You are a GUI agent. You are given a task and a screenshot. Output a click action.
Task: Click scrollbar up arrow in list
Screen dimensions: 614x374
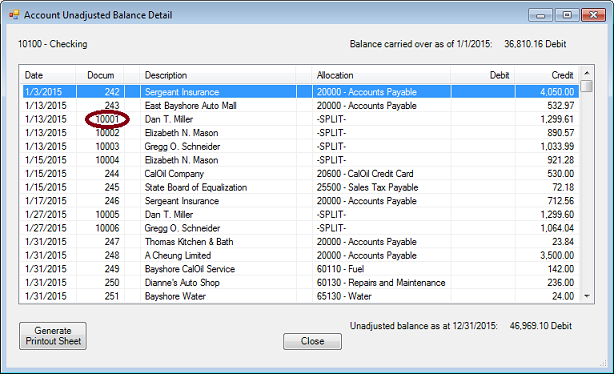tap(587, 73)
